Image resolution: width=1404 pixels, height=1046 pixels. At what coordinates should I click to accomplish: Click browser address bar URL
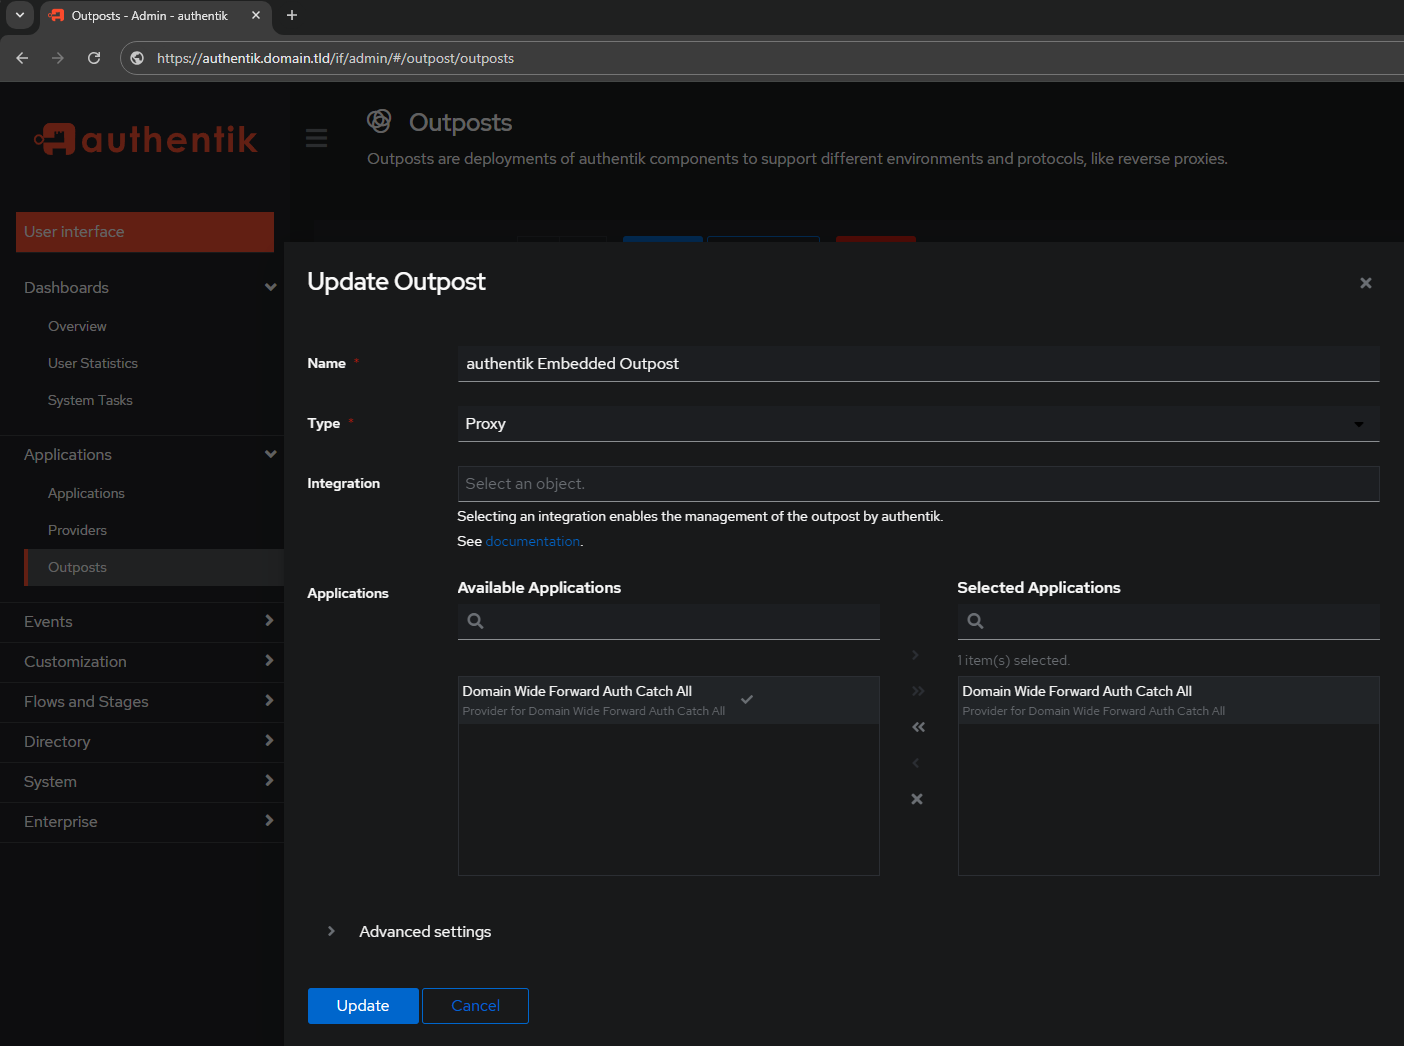tap(335, 58)
